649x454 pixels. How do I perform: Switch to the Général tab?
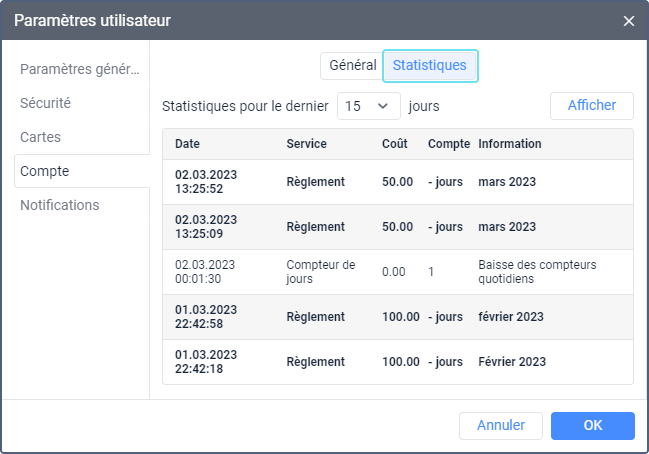tap(352, 65)
